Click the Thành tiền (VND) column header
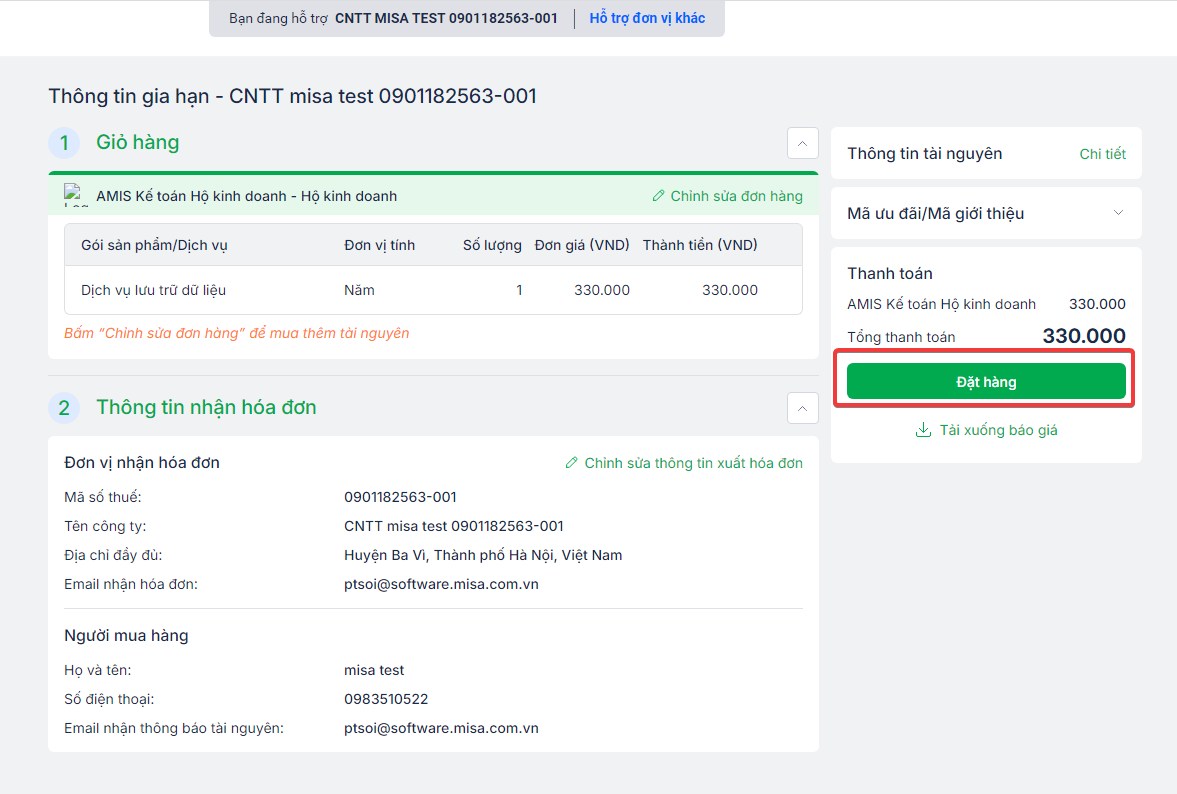 click(x=700, y=245)
